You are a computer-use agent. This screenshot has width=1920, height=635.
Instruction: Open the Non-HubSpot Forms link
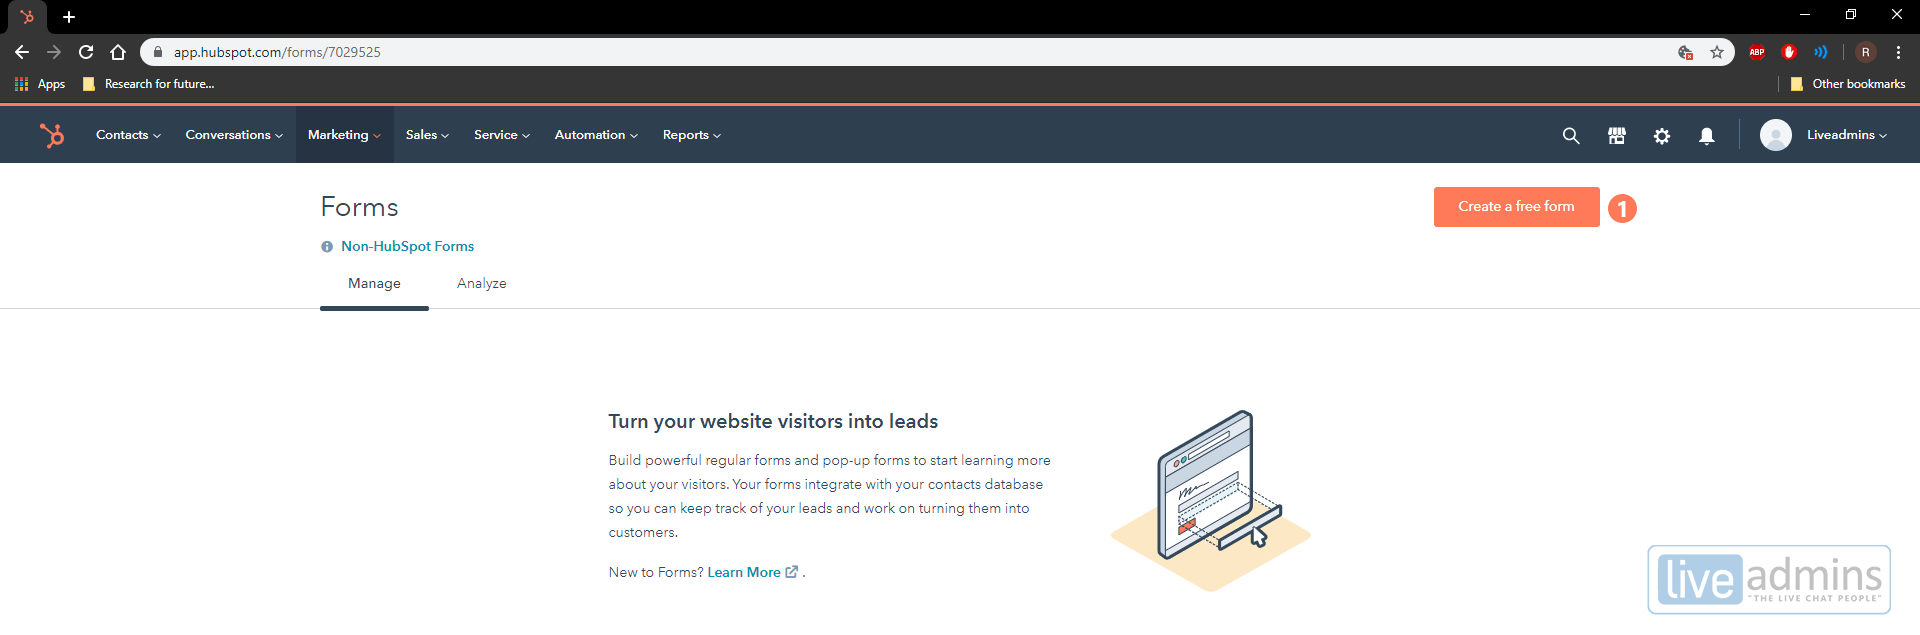click(407, 246)
